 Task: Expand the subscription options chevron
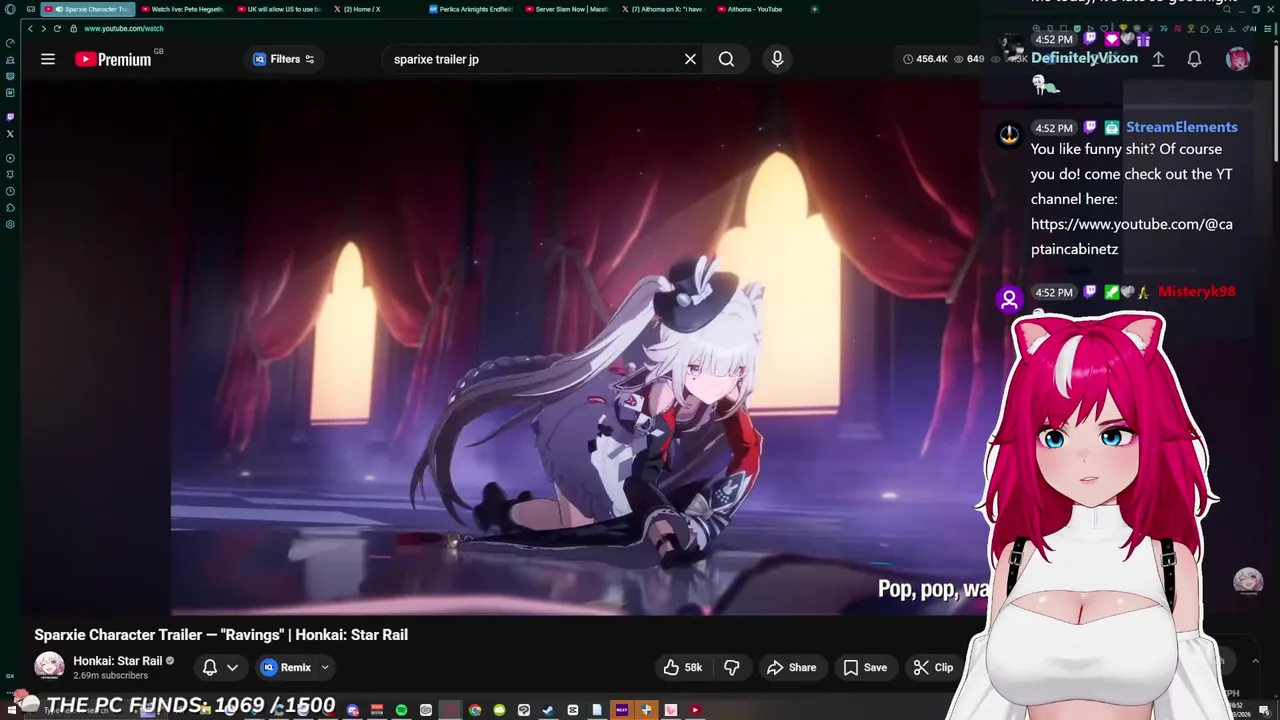(x=232, y=667)
